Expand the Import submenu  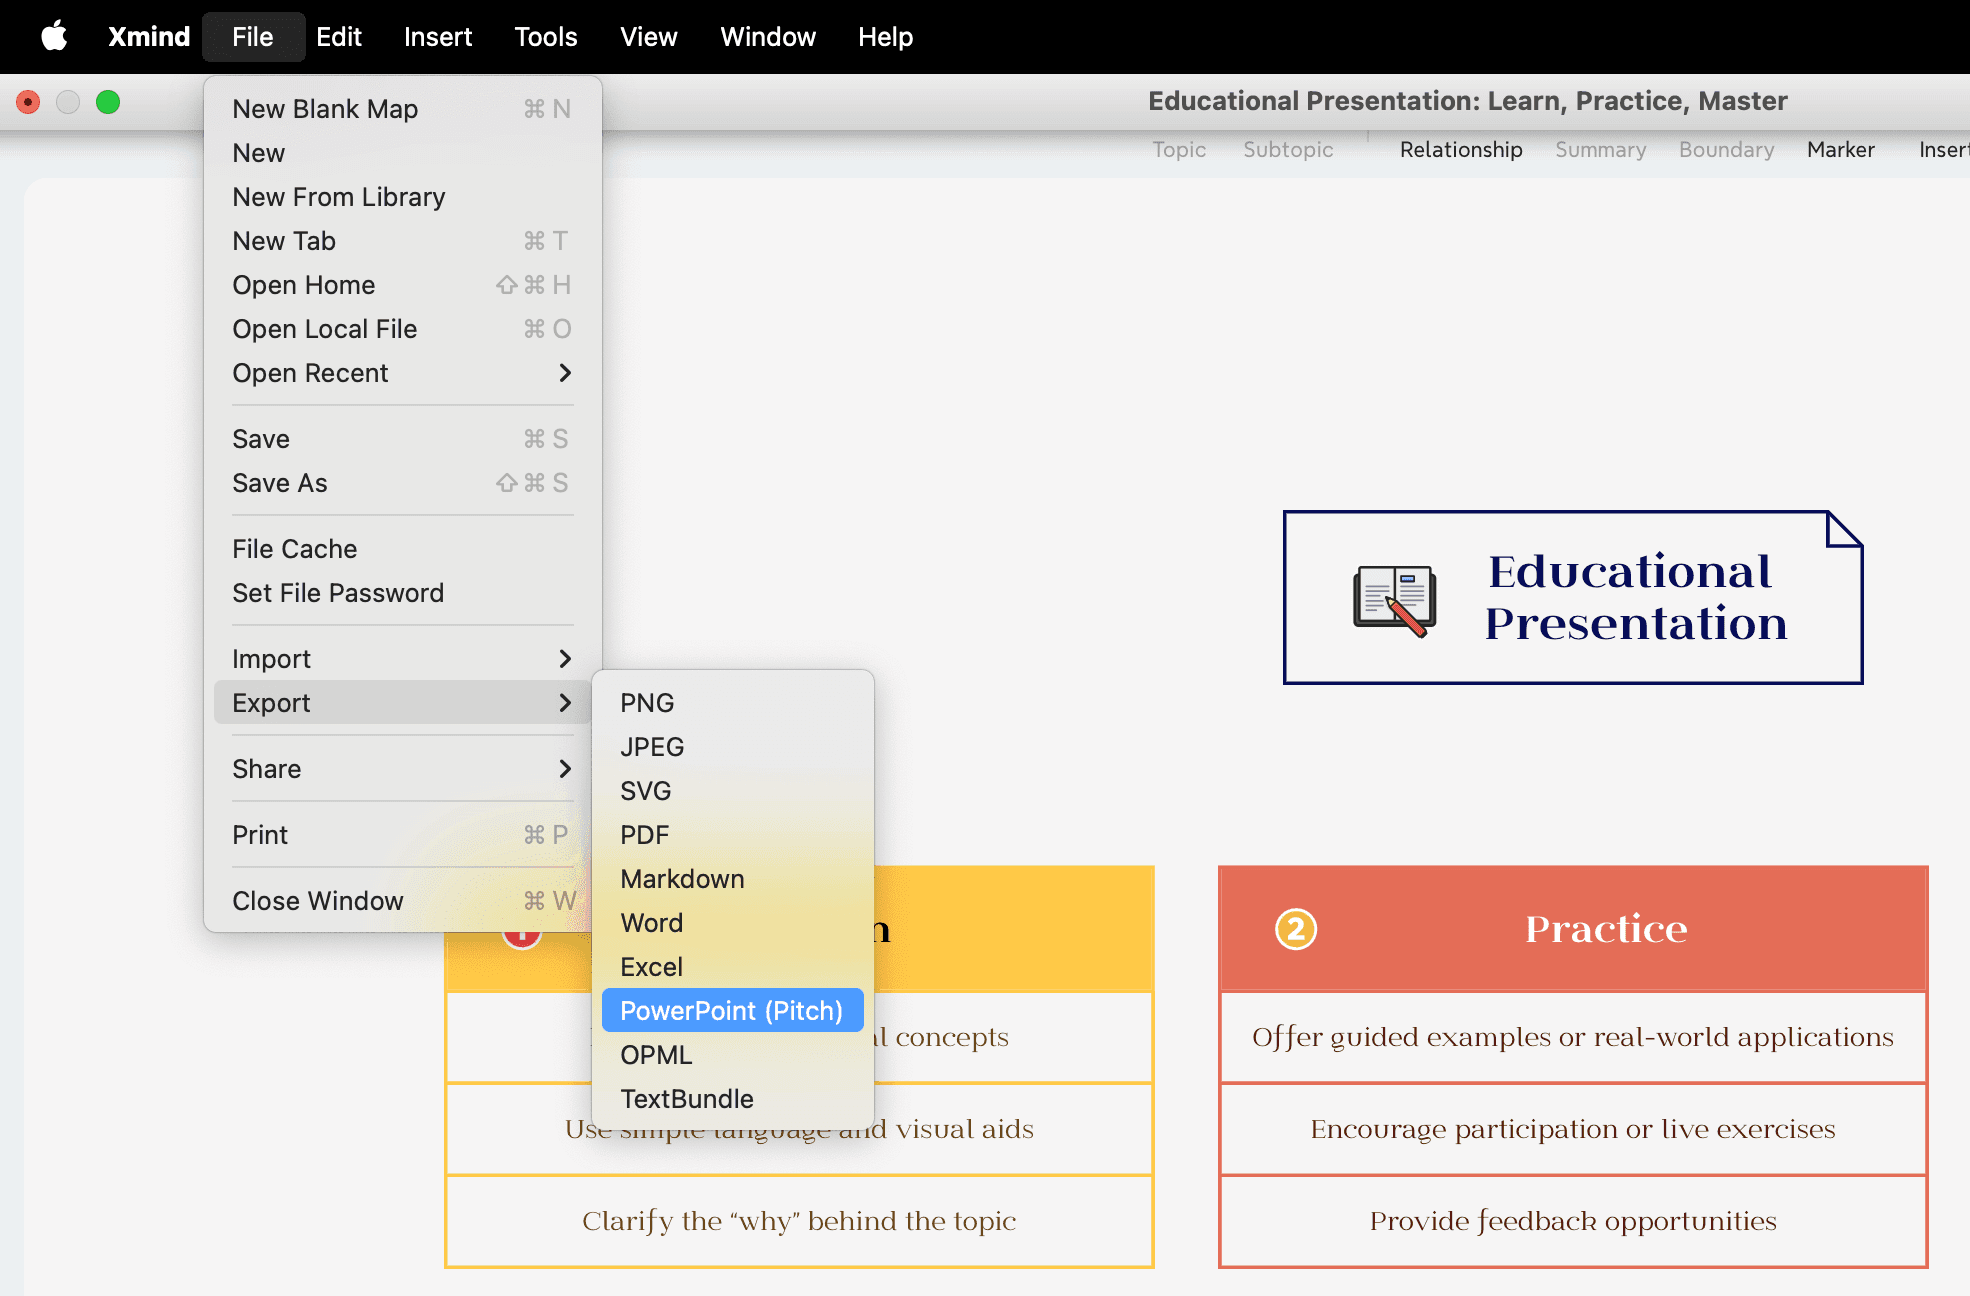402,659
